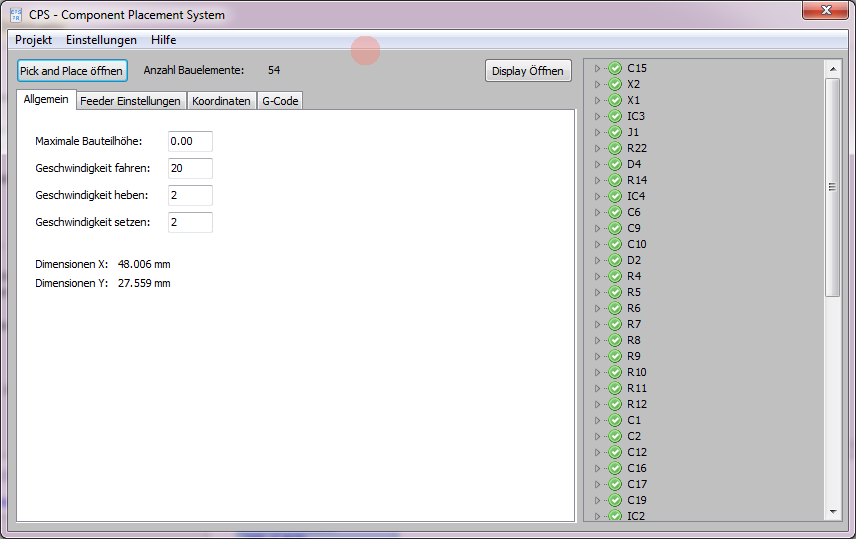Viewport: 856px width, 539px height.
Task: Click the scroll down arrow of component list
Action: coord(833,512)
